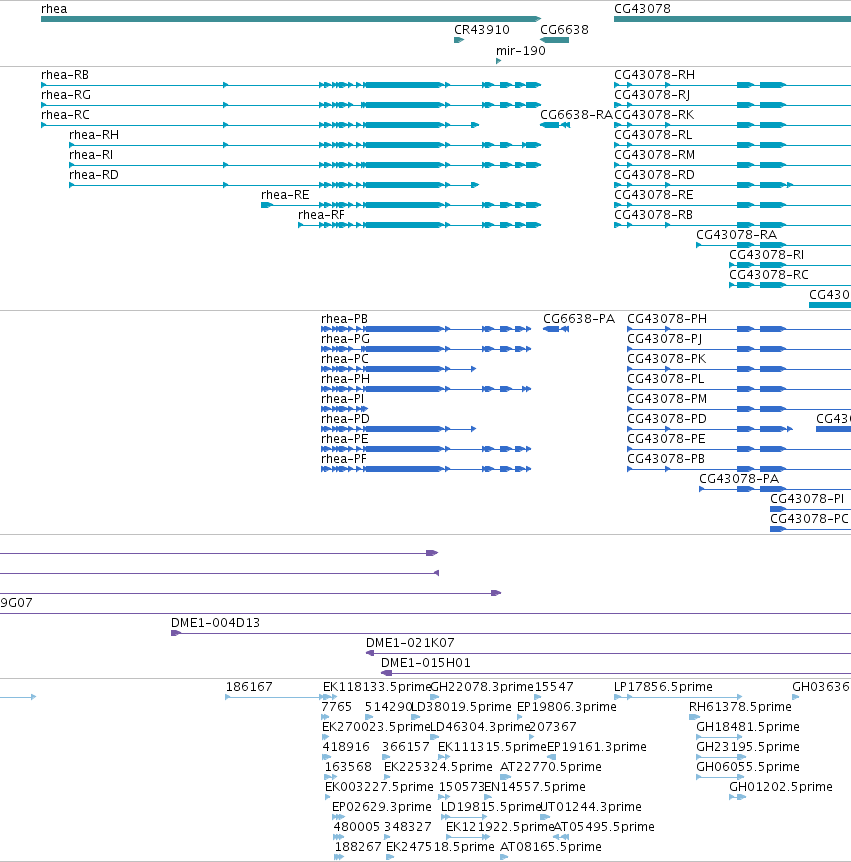851x862 pixels.
Task: Select transcript CG43078-RE
Action: [x=732, y=205]
